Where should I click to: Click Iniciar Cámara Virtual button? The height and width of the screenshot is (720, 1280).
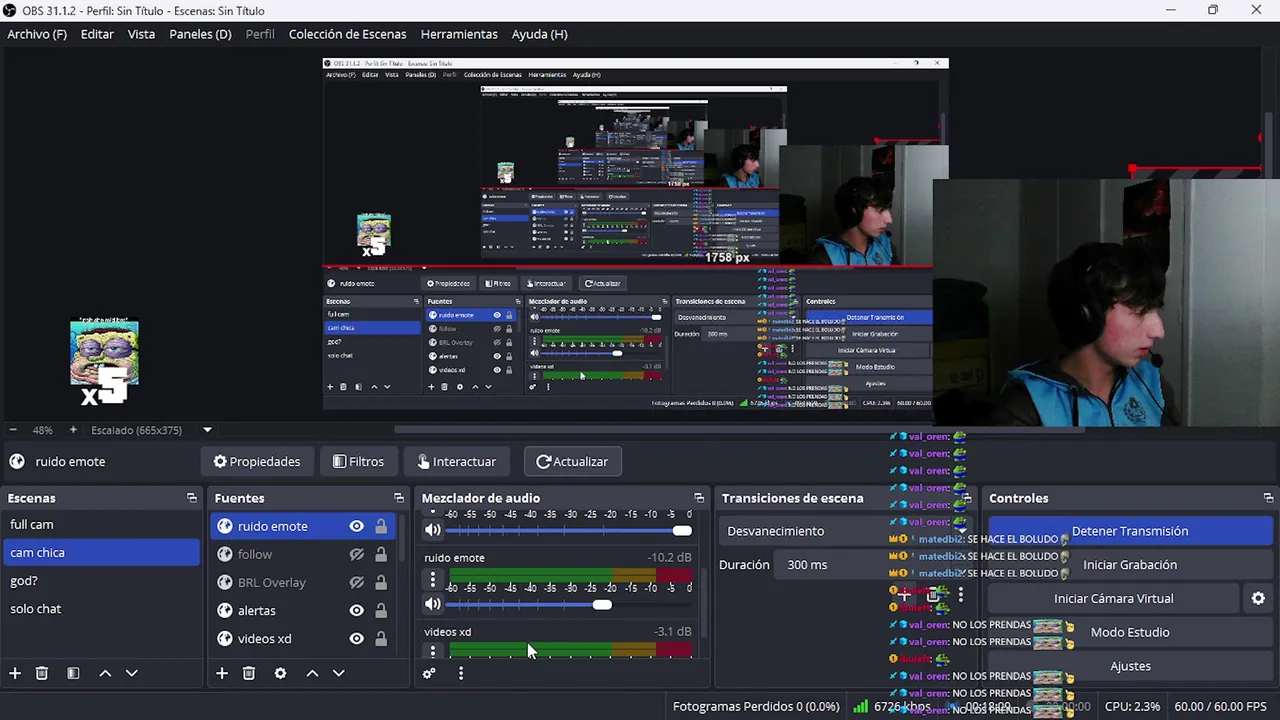point(1113,598)
